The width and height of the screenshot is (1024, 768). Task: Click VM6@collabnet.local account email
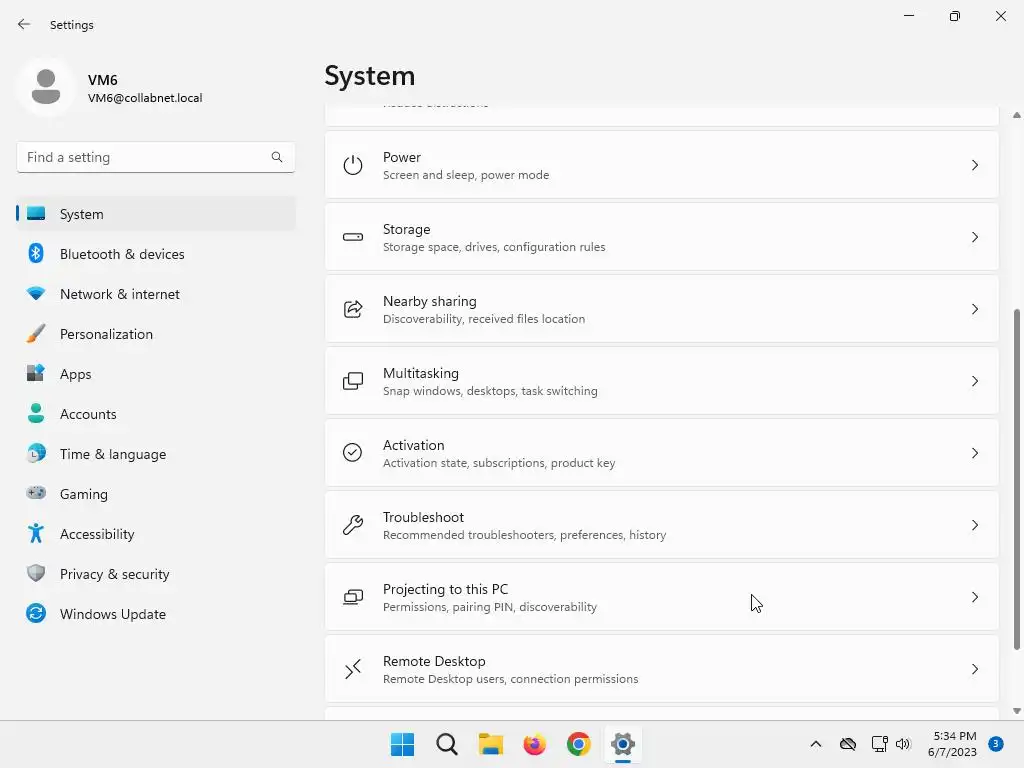[145, 98]
